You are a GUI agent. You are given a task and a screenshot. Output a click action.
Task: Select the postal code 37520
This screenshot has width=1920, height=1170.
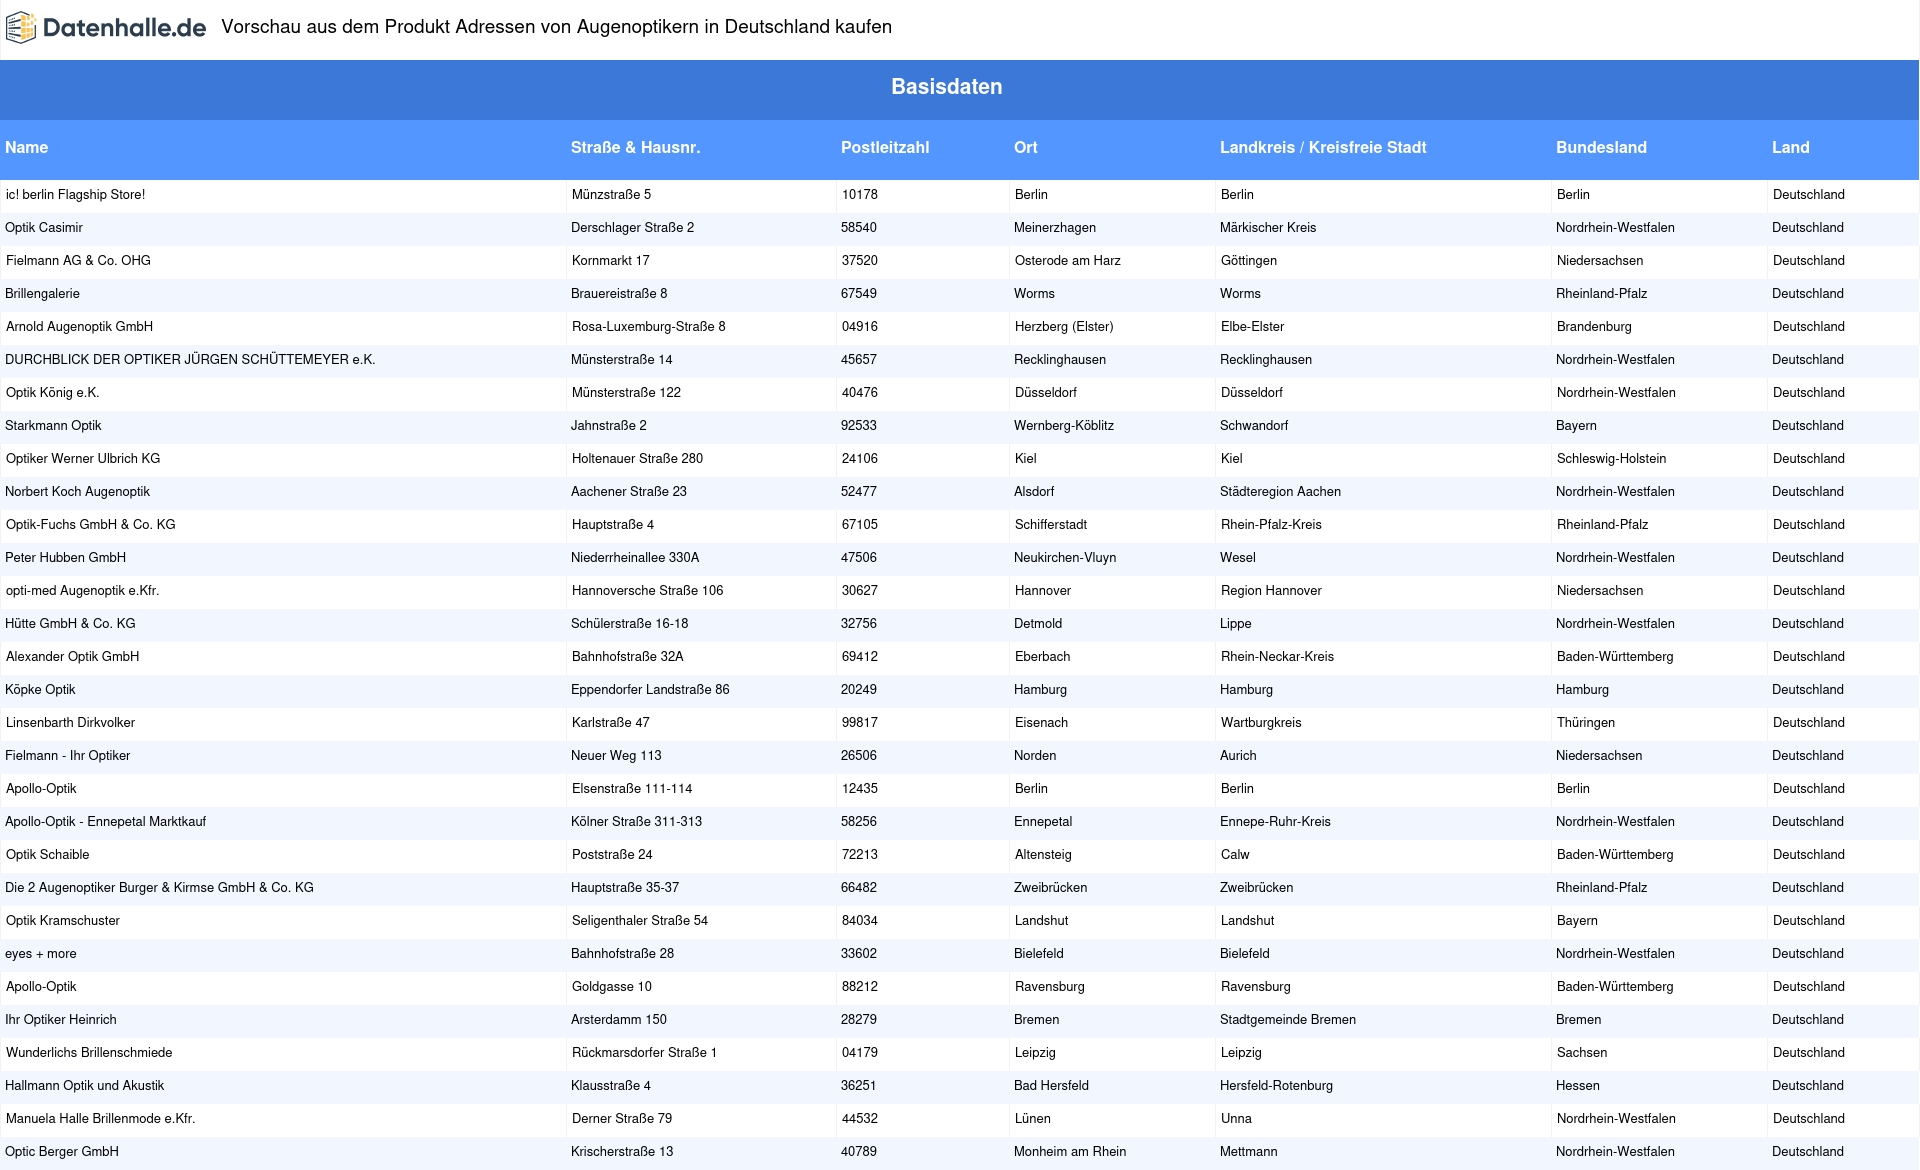click(x=860, y=261)
